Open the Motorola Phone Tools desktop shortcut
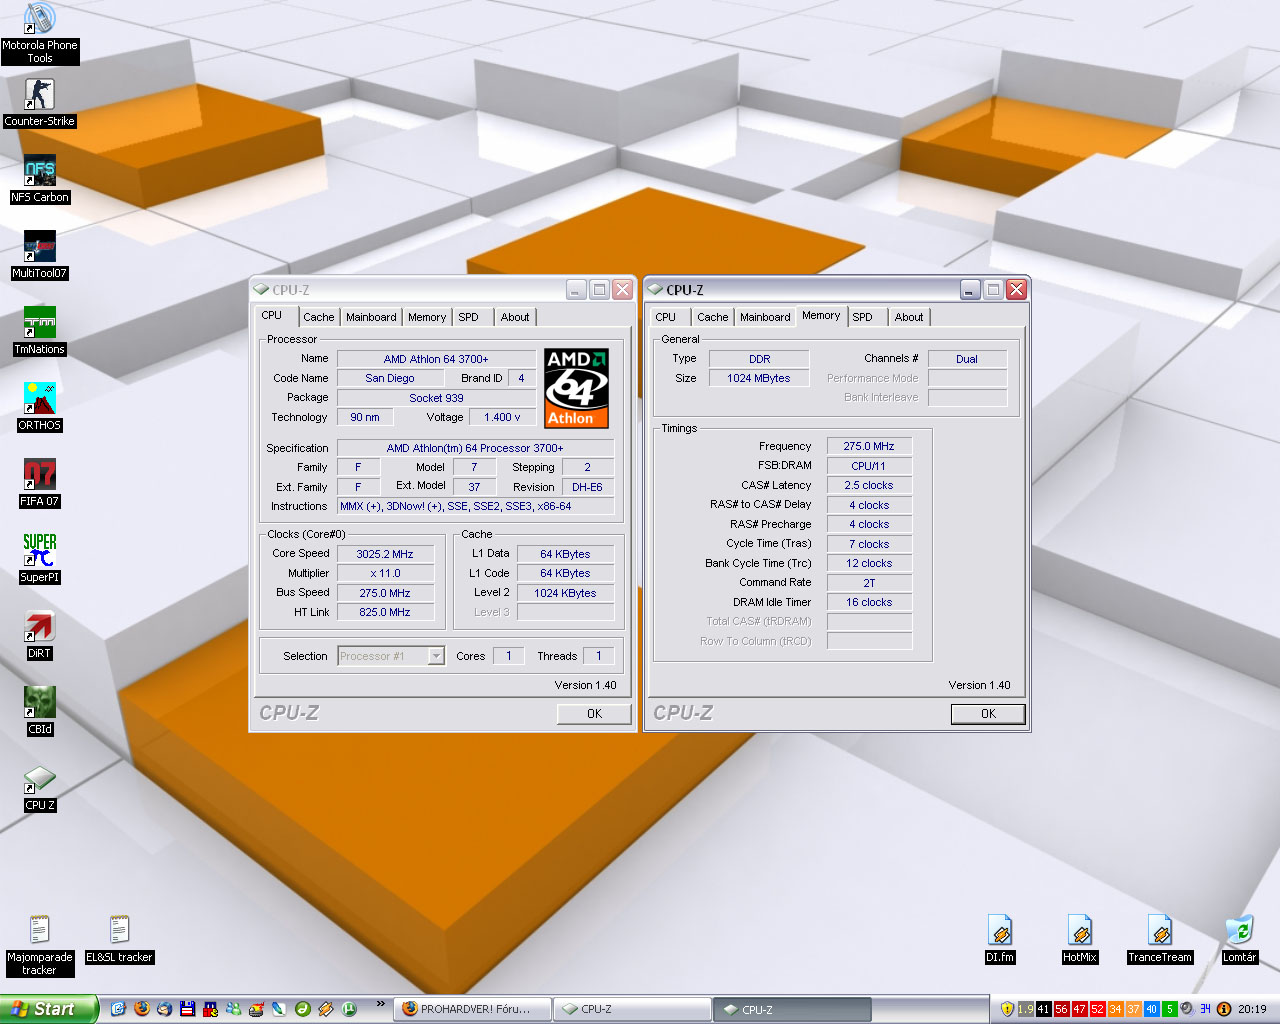This screenshot has width=1280, height=1024. click(x=39, y=33)
